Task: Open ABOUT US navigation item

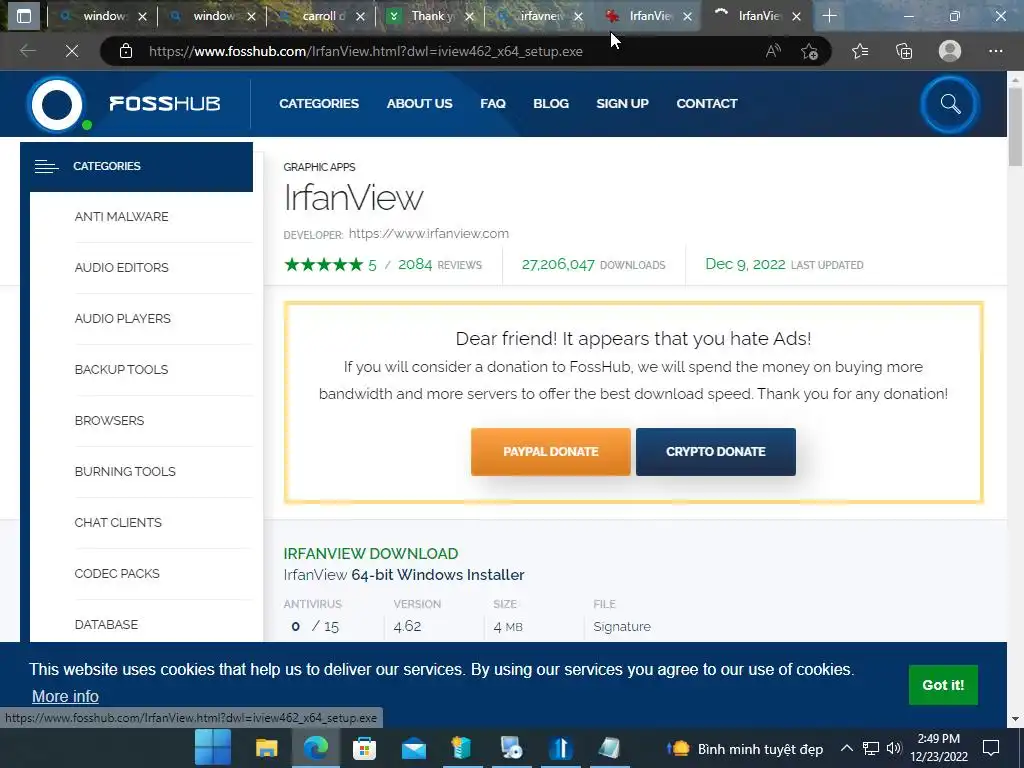Action: click(419, 104)
